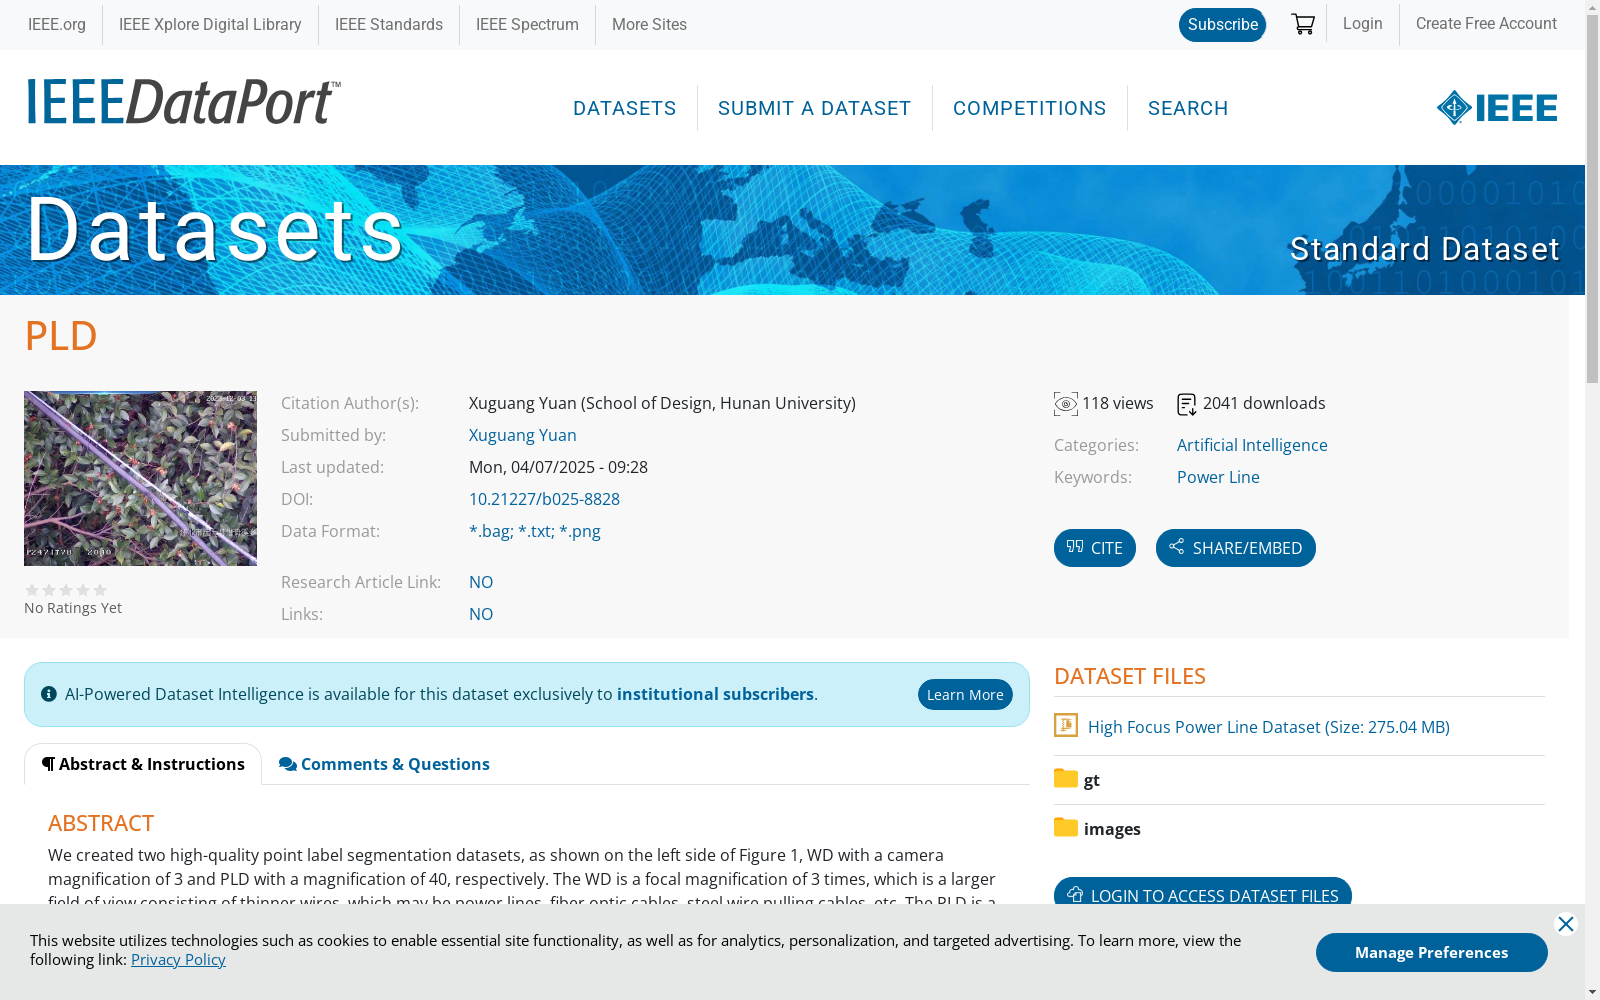Click the Artificial Intelligence category link

tap(1252, 445)
